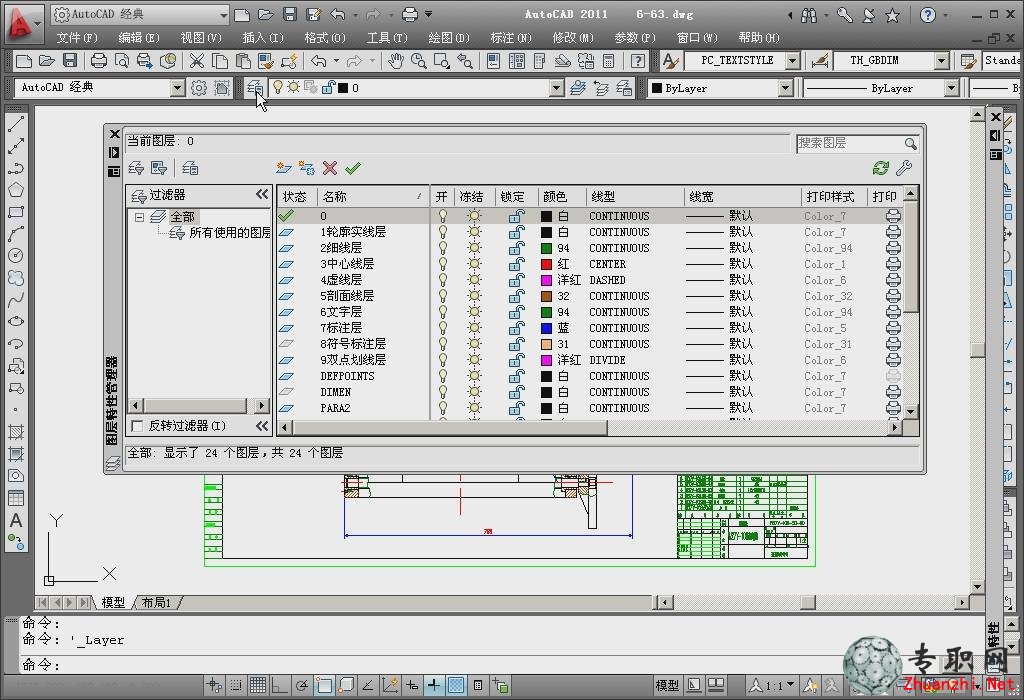Click the Match Properties icon
Screen dimensions: 1024x700
[x=266, y=61]
